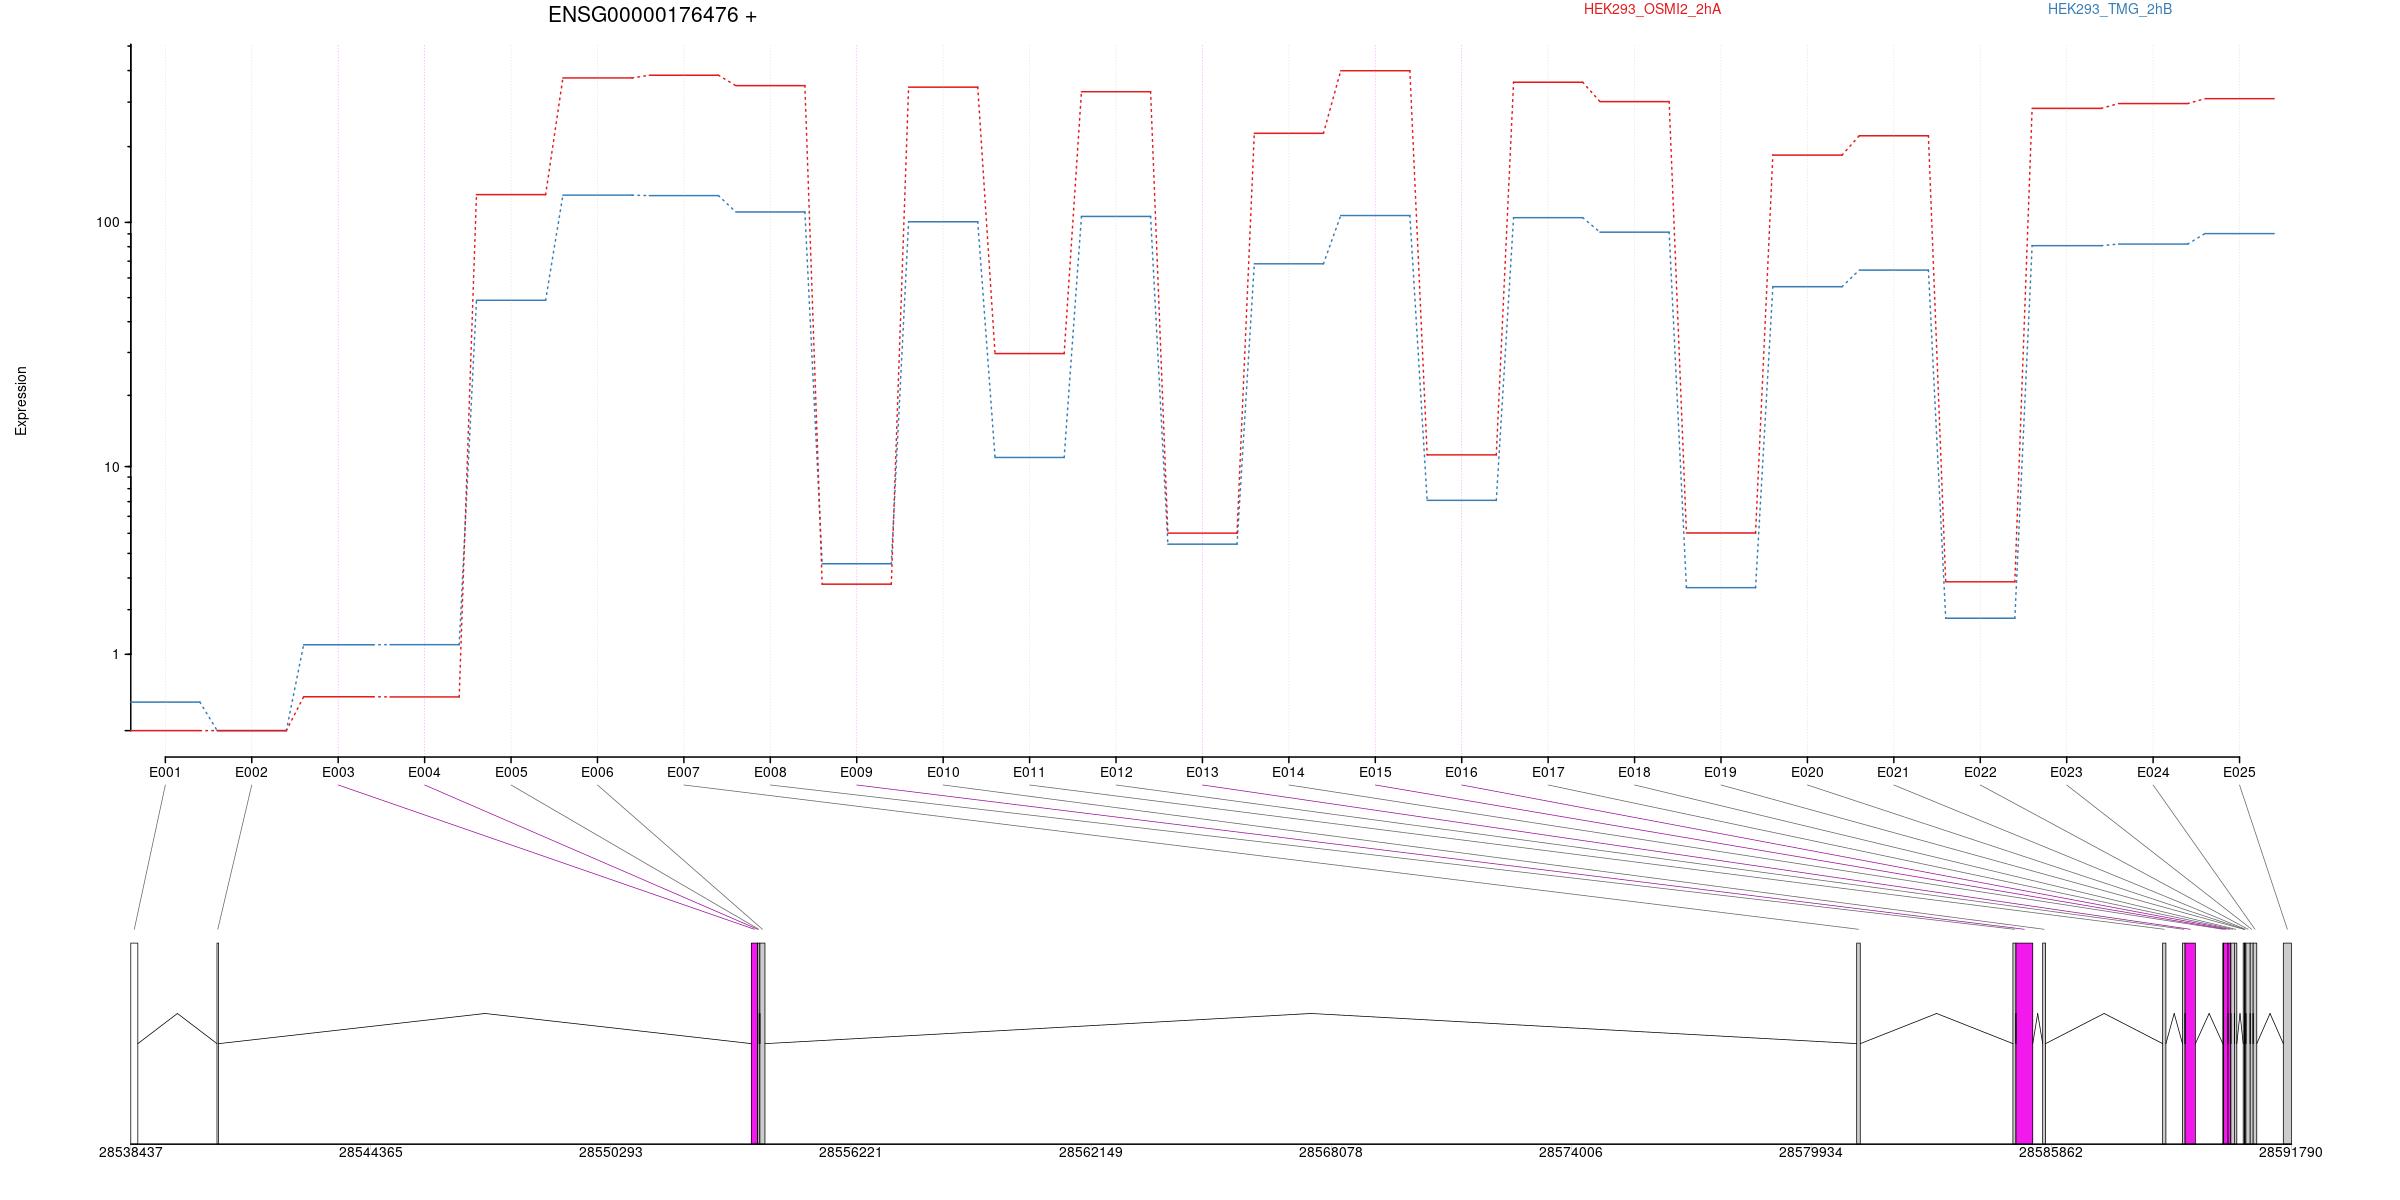2400x1200 pixels.
Task: Select exon label E022
Action: tap(1980, 772)
